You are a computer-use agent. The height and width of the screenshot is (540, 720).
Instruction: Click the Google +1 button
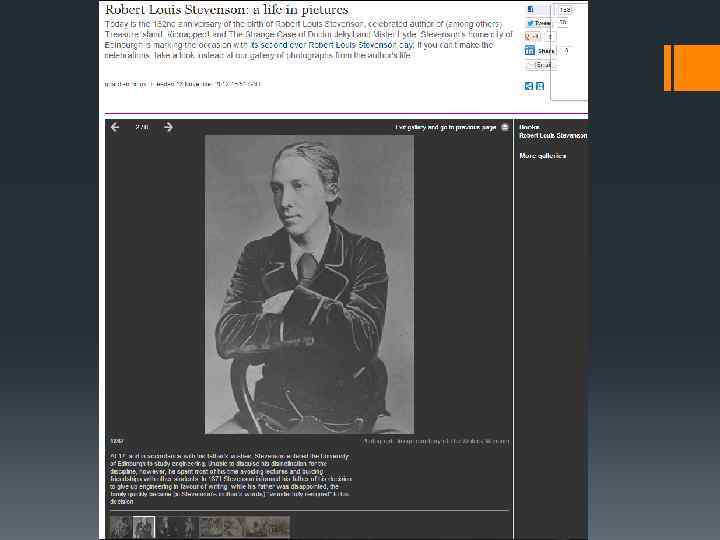point(533,37)
